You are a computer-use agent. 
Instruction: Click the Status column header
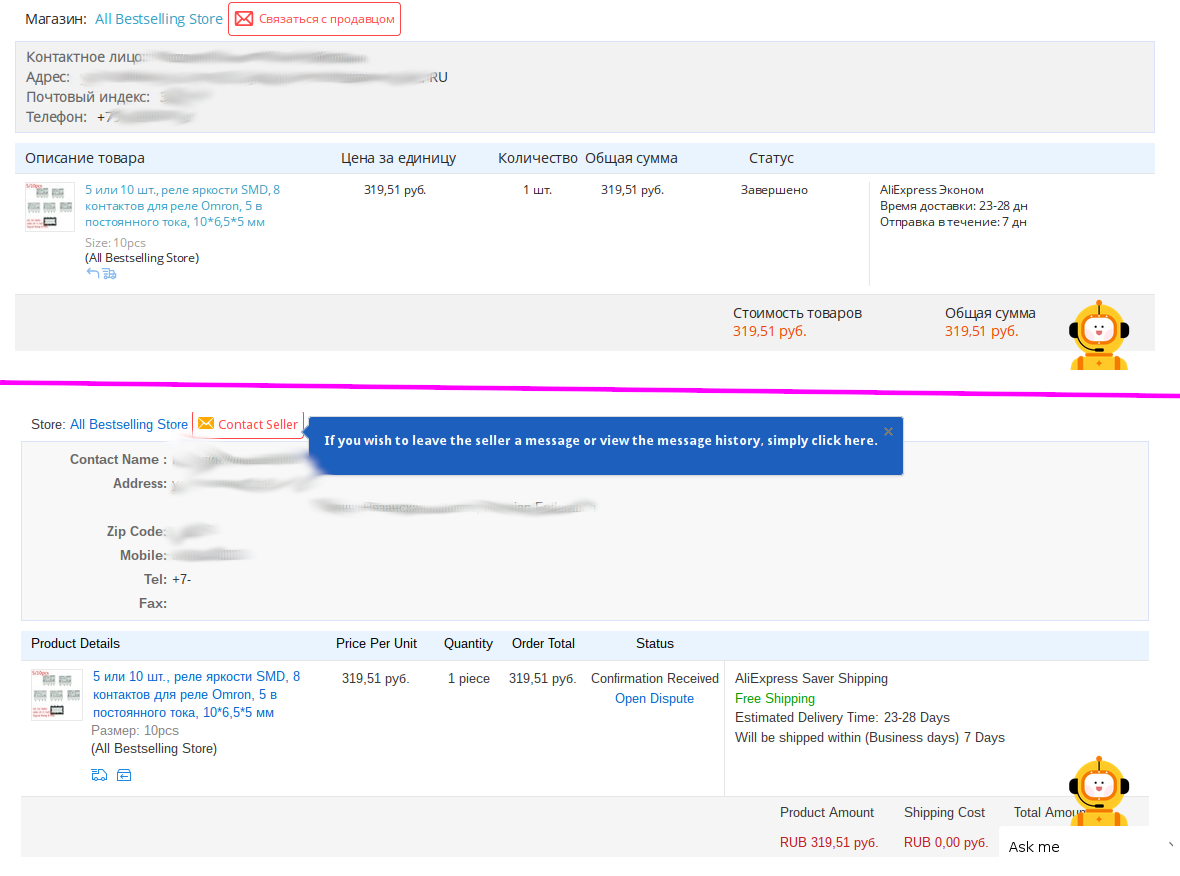(655, 643)
